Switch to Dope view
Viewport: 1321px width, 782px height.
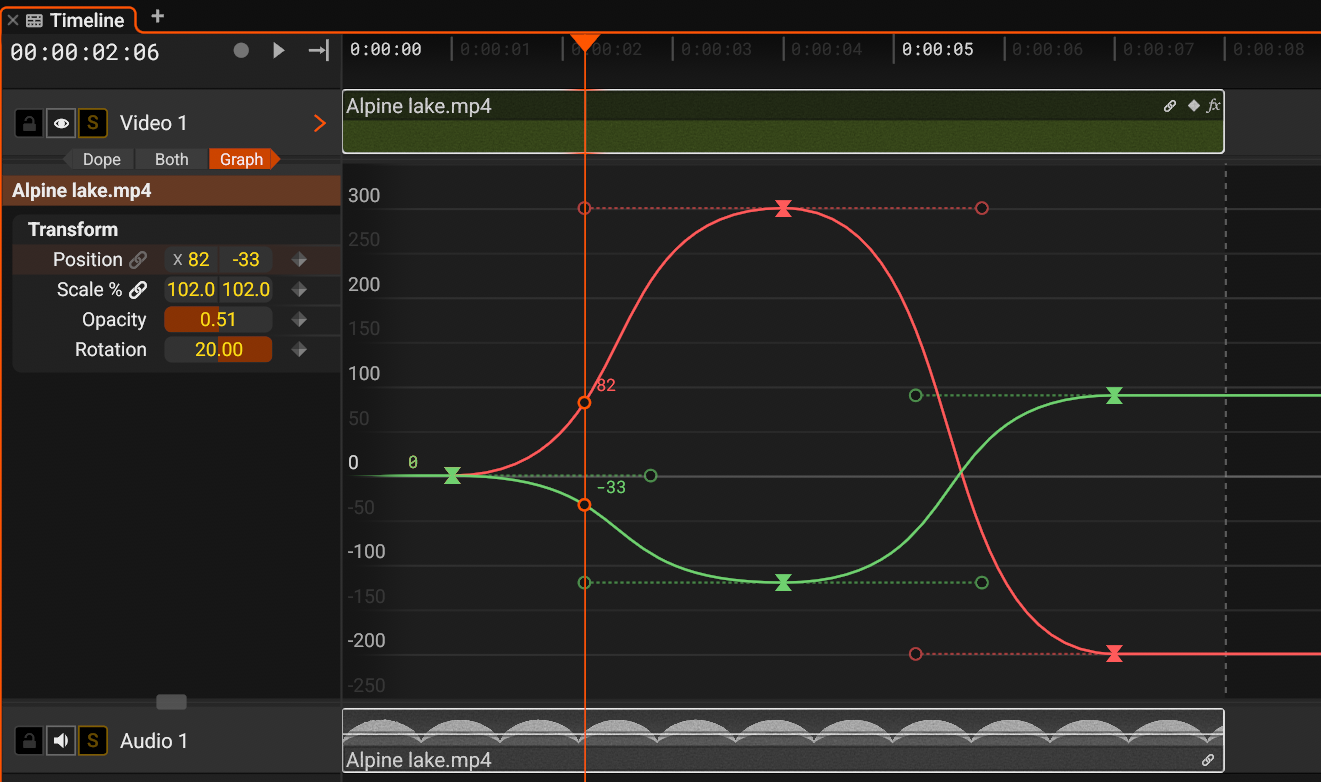[101, 159]
